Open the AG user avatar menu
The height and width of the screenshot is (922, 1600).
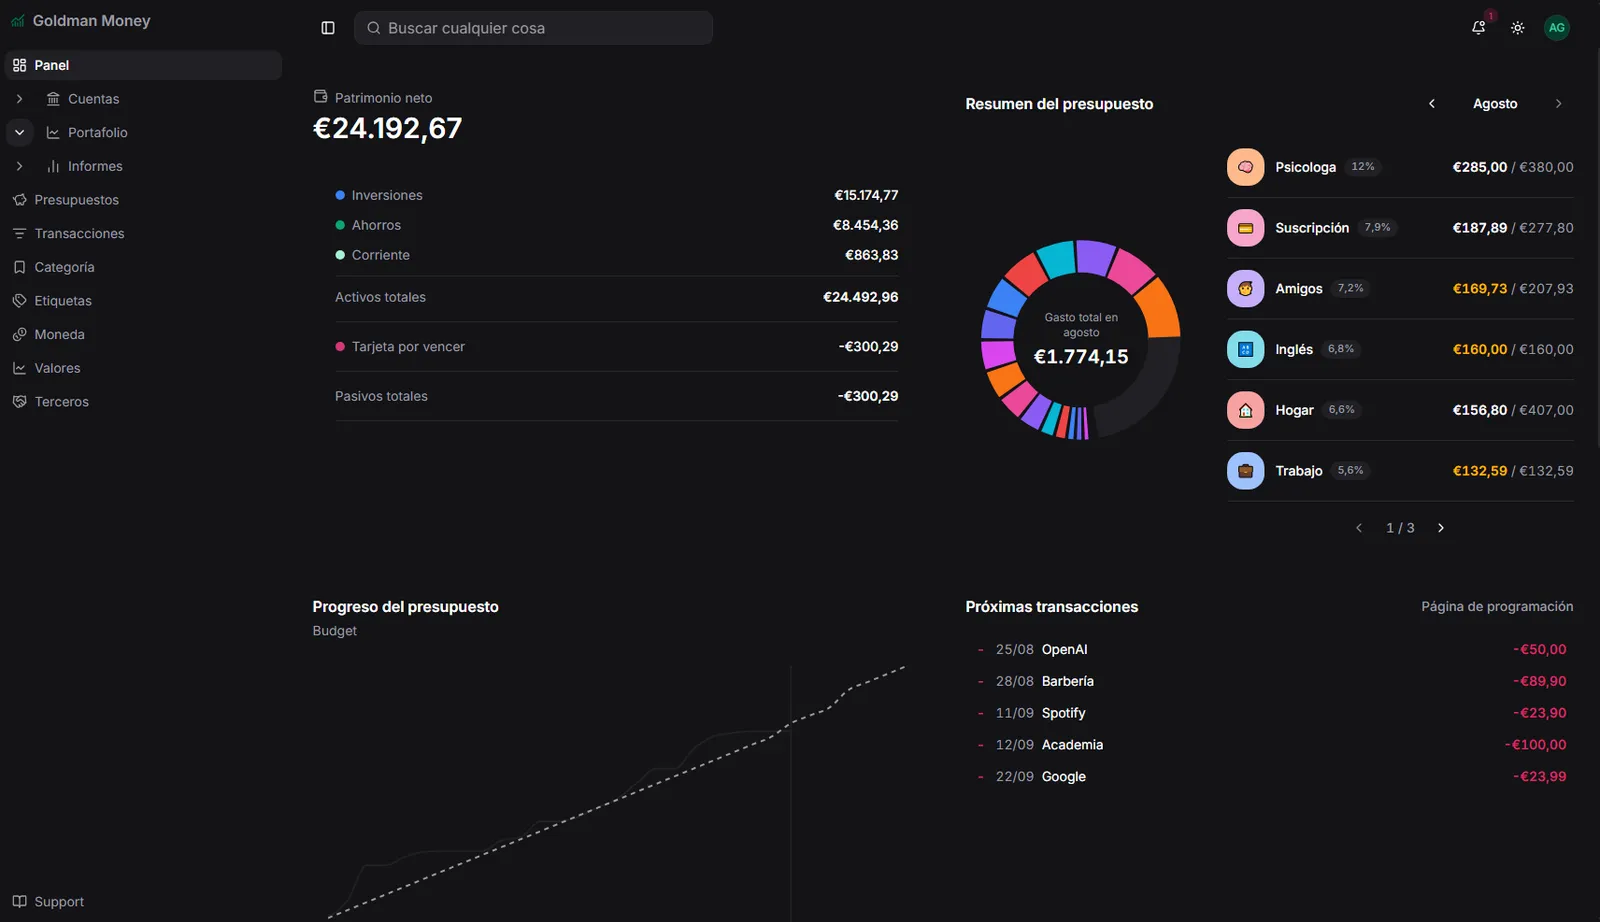[x=1556, y=28]
